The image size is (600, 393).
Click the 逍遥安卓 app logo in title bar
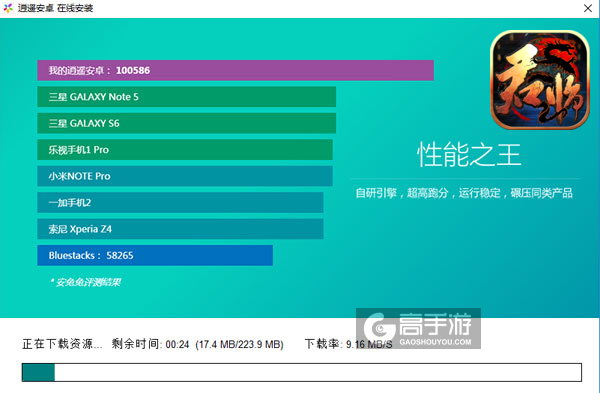(8, 8)
